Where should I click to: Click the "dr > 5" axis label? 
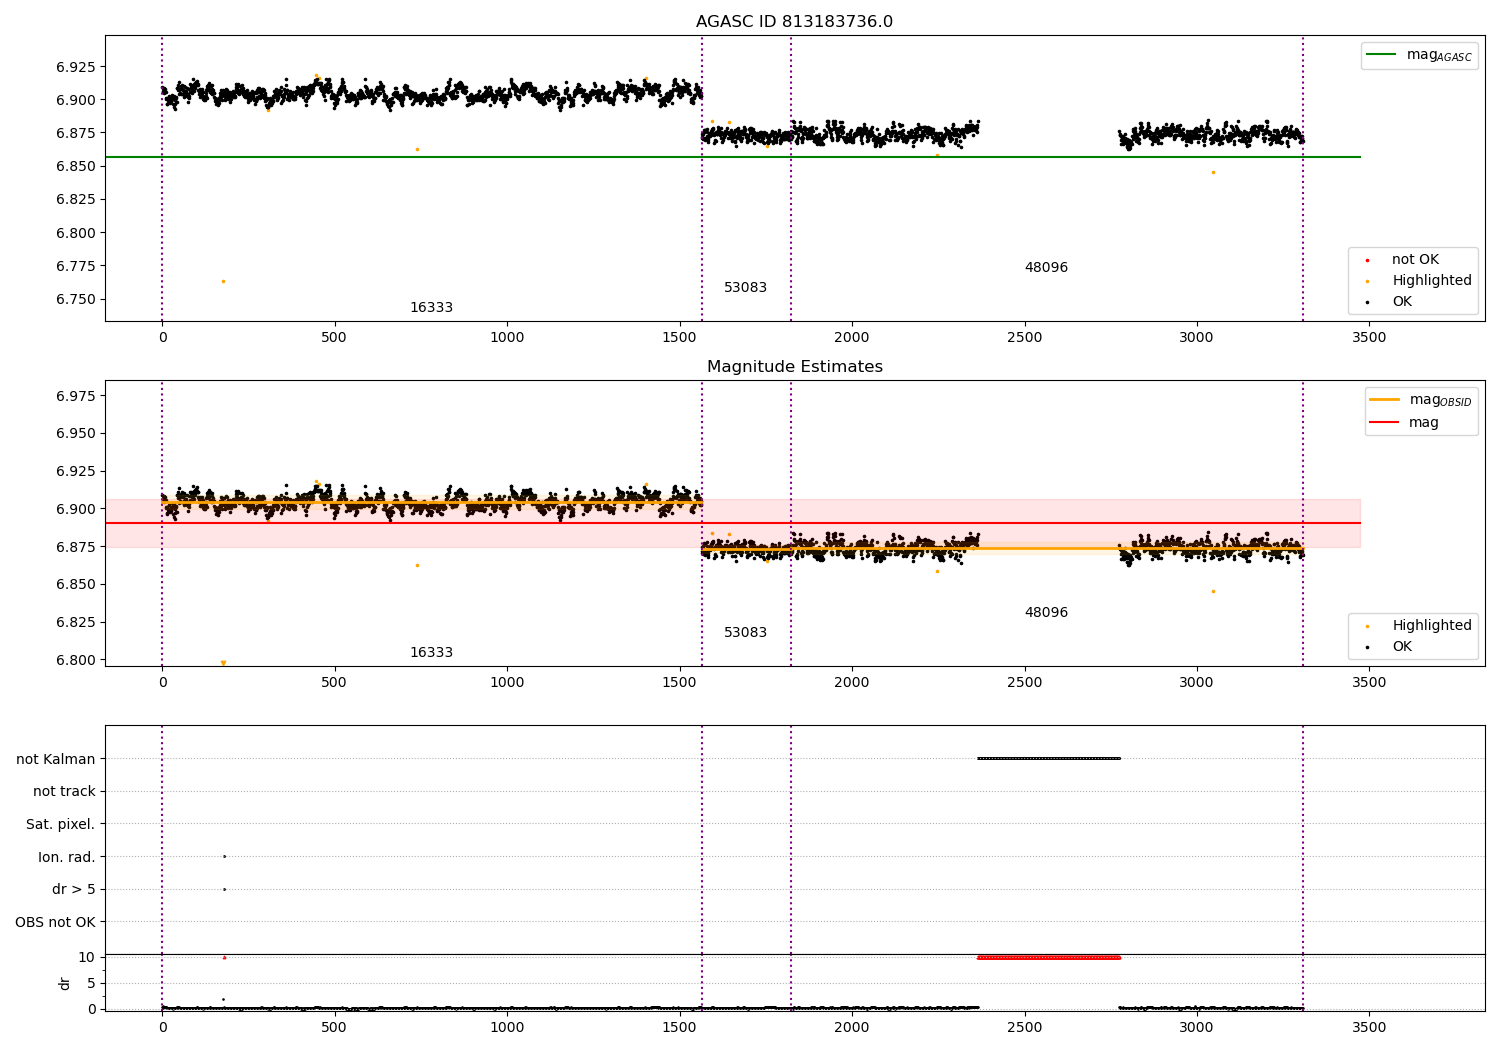pyautogui.click(x=74, y=890)
